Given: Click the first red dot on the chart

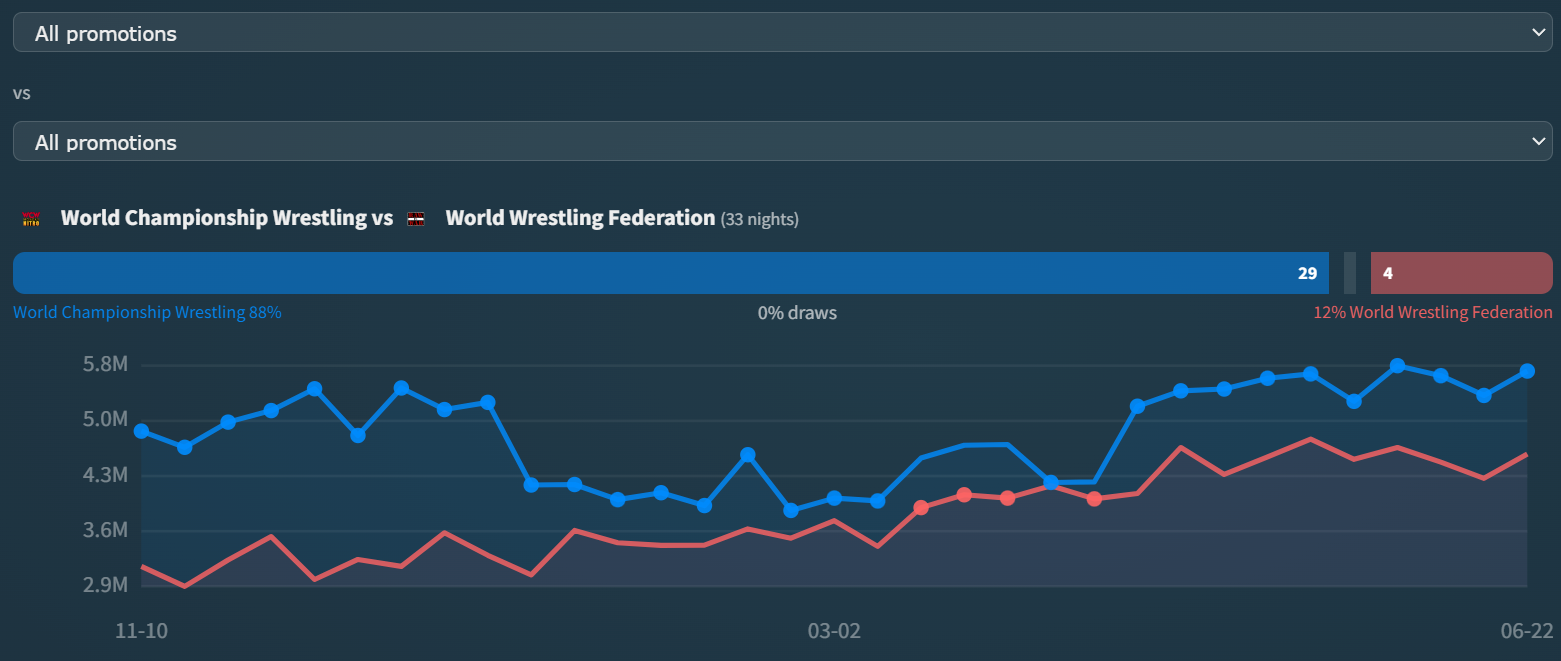Looking at the screenshot, I should tap(921, 508).
